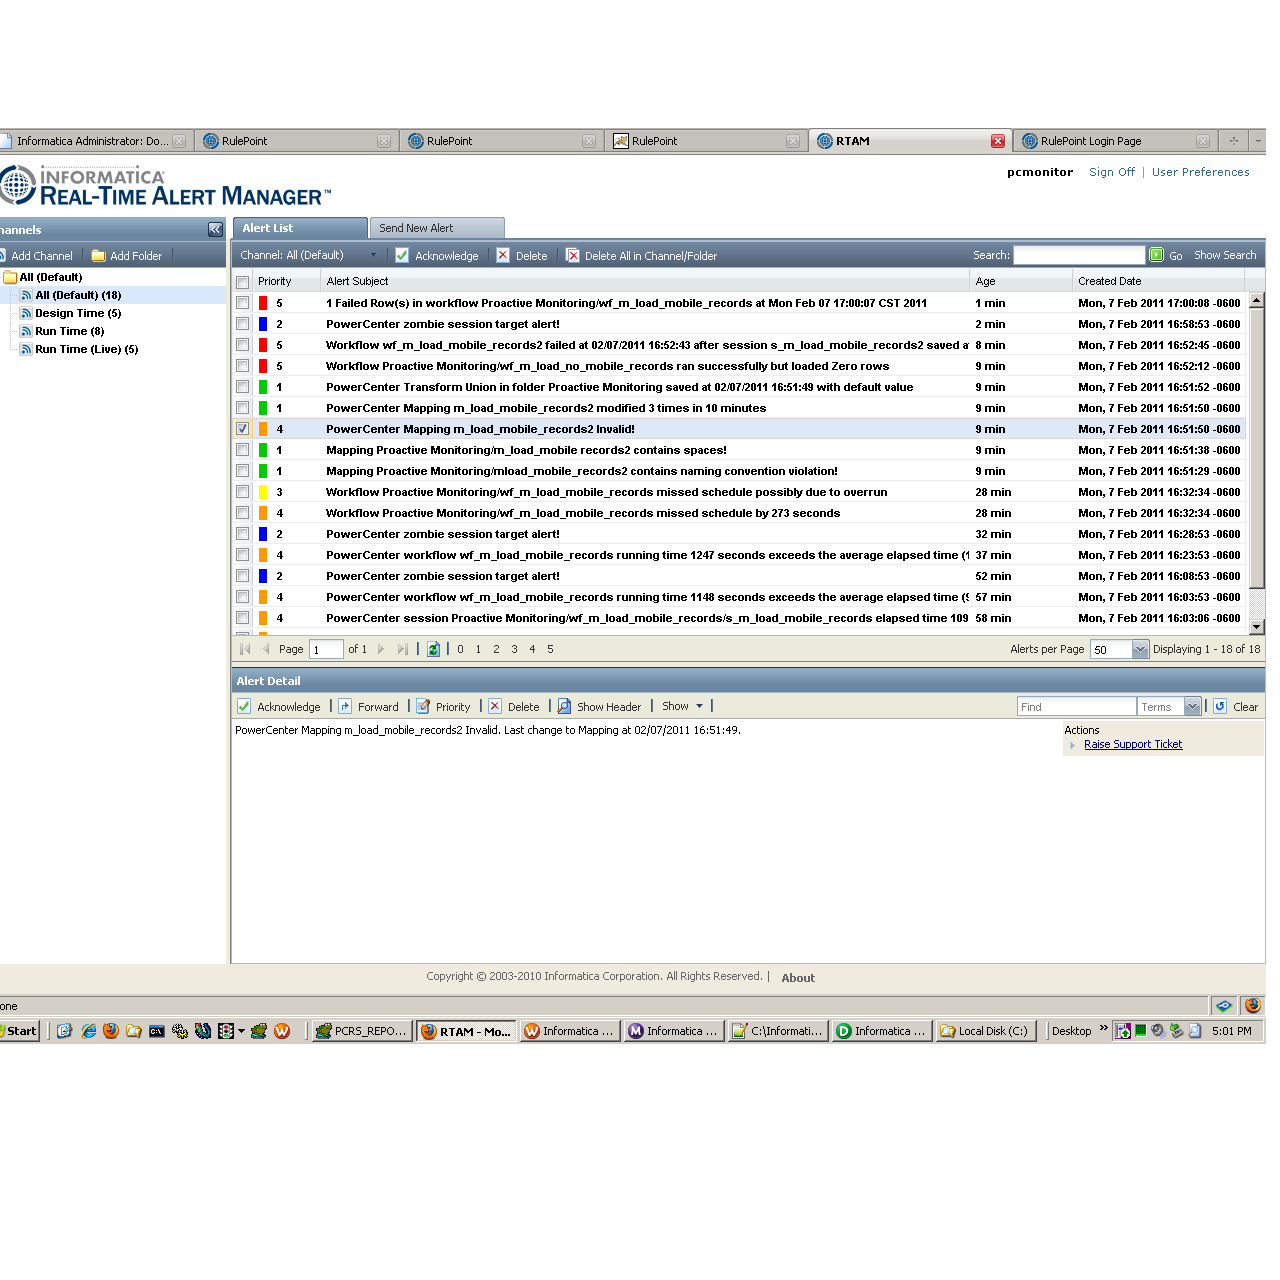The image size is (1280, 1280).
Task: Go to the previous page of alerts
Action: tap(266, 649)
